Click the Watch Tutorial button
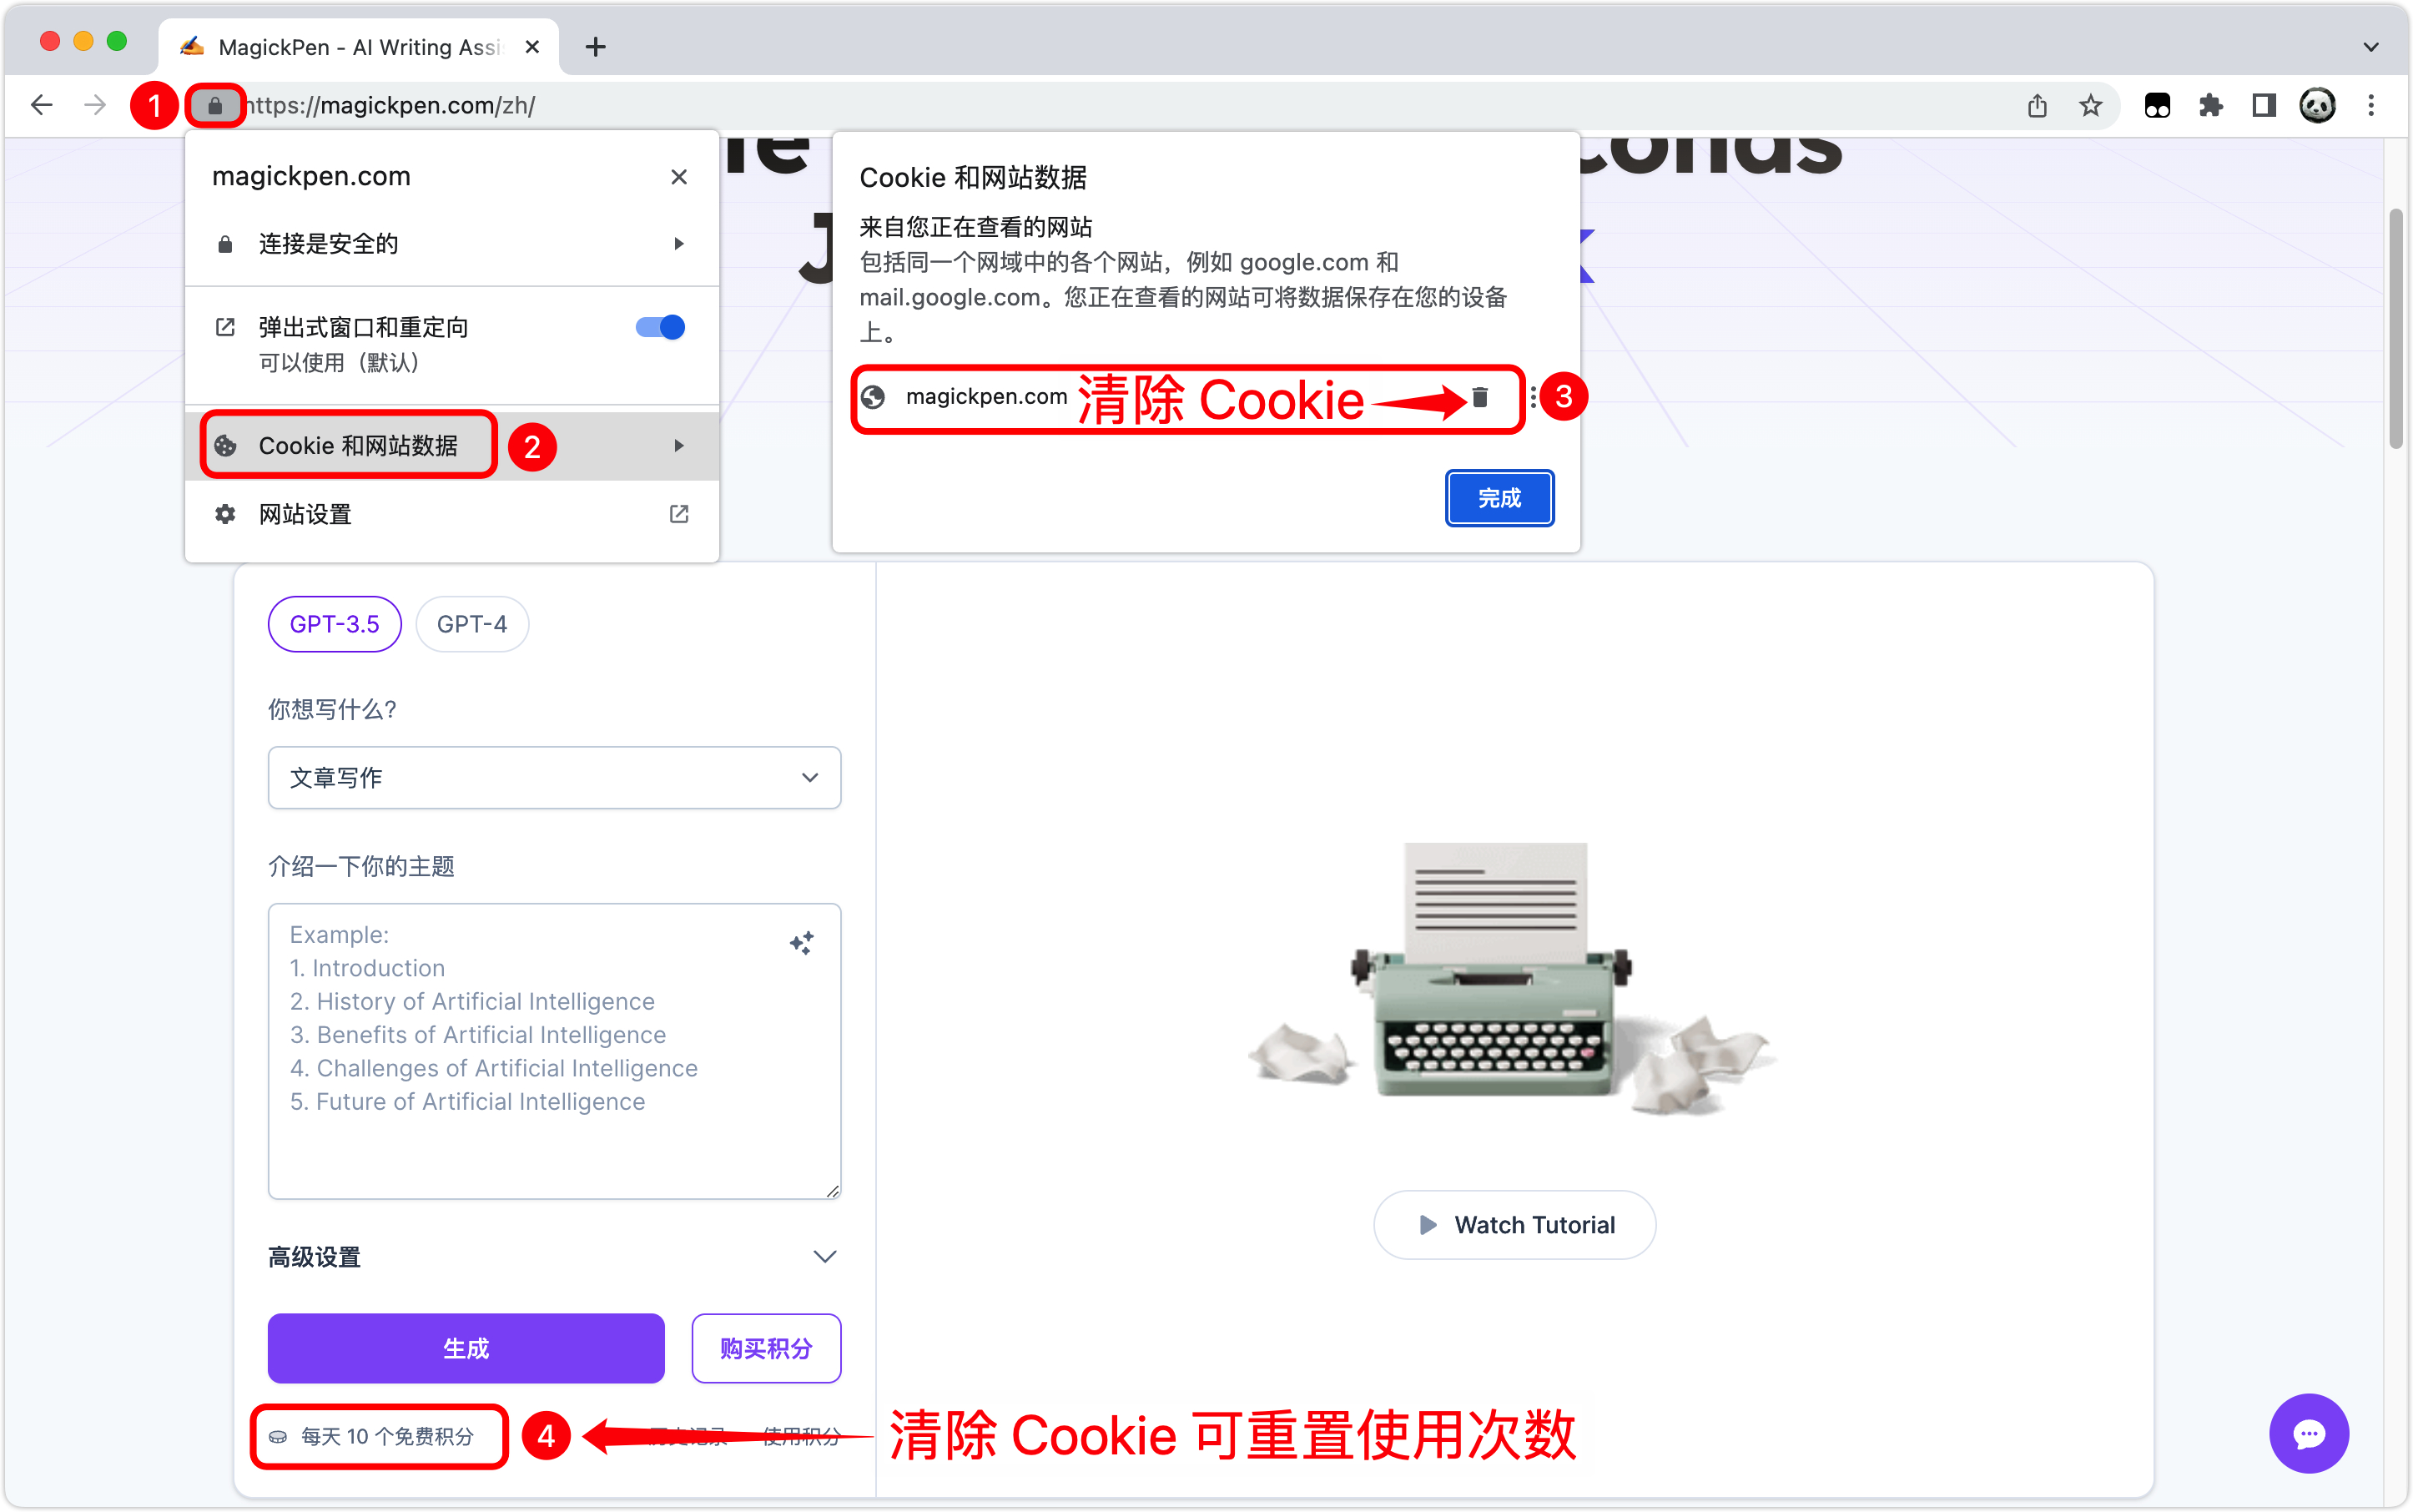 point(1514,1225)
